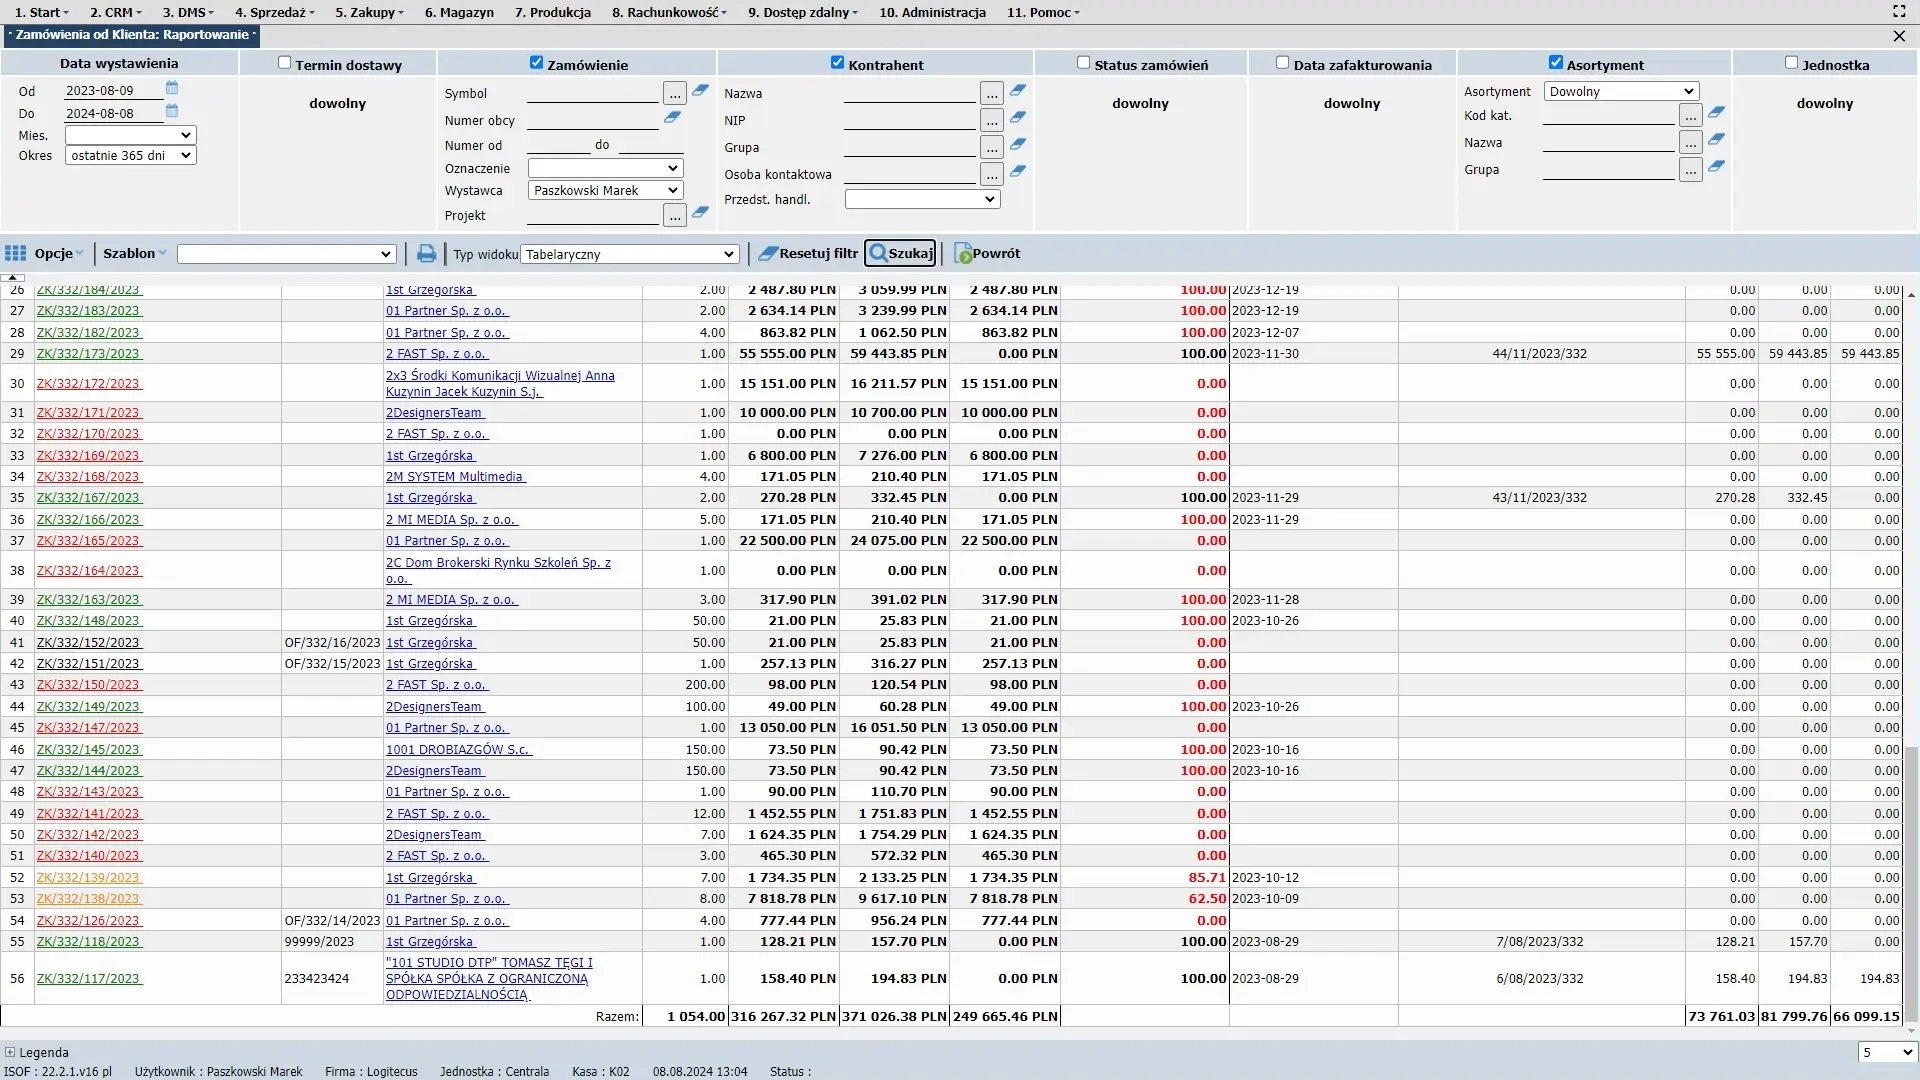1920x1080 pixels.
Task: Expand the Typ widoku Tabelaryczny dropdown
Action: pyautogui.click(x=630, y=255)
